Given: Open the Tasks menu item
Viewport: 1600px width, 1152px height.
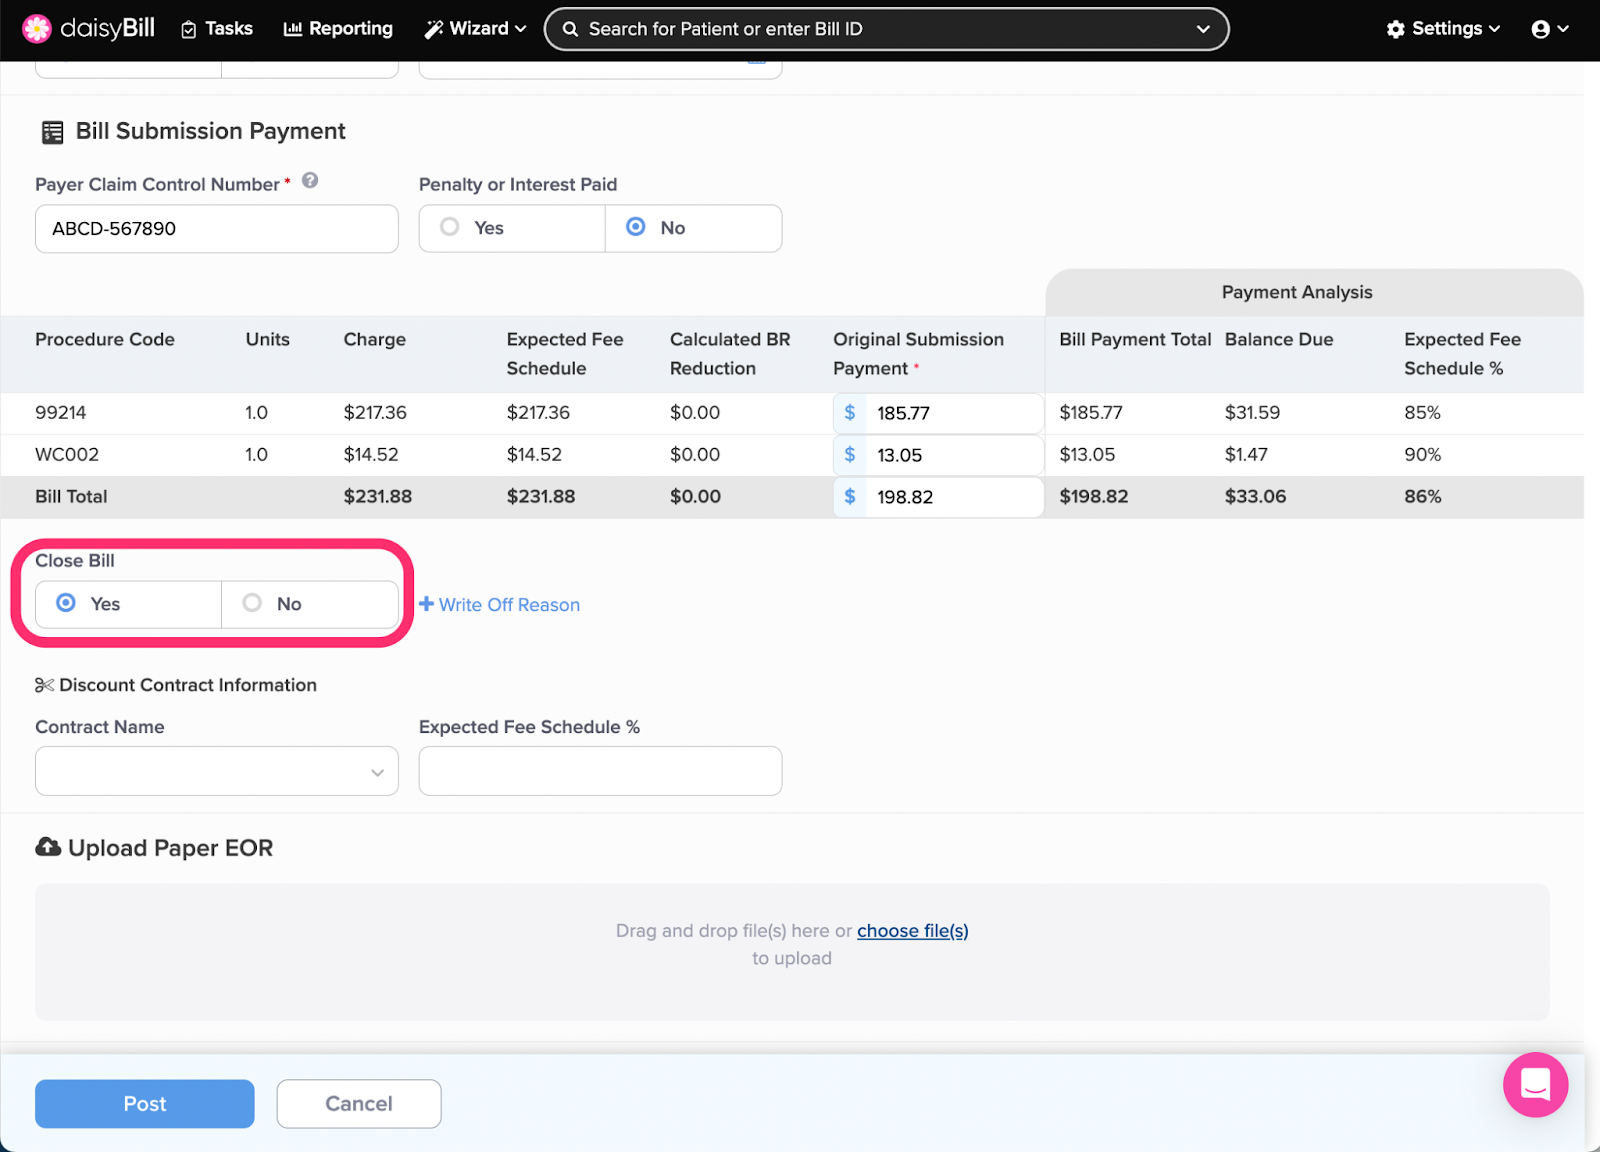Looking at the screenshot, I should 217,29.
